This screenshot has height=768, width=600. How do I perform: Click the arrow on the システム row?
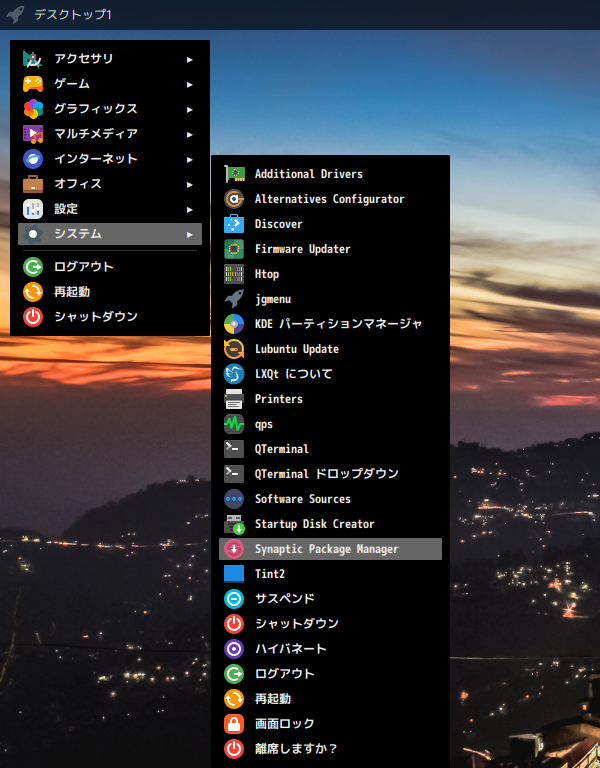point(190,235)
